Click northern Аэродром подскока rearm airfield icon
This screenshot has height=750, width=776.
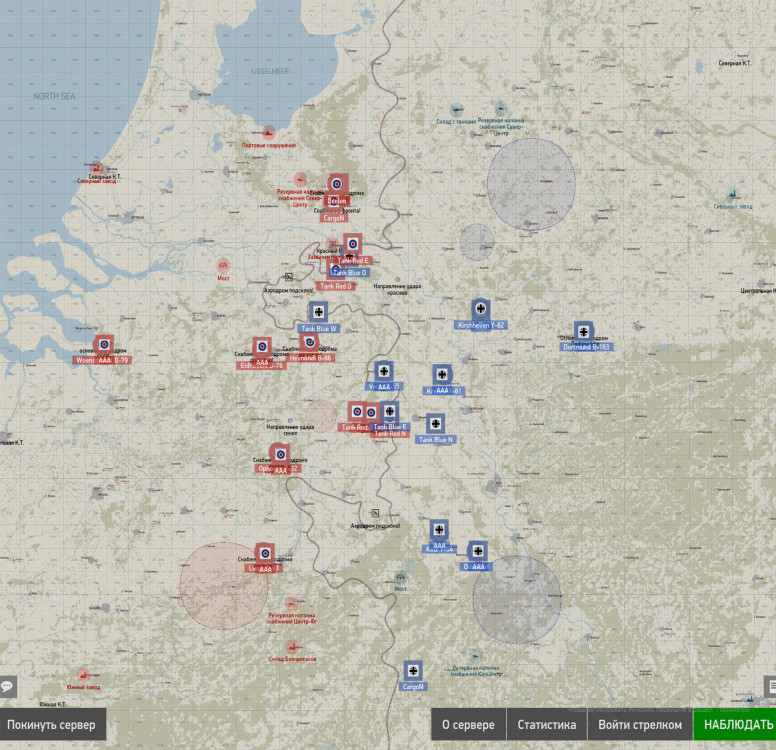click(x=289, y=277)
